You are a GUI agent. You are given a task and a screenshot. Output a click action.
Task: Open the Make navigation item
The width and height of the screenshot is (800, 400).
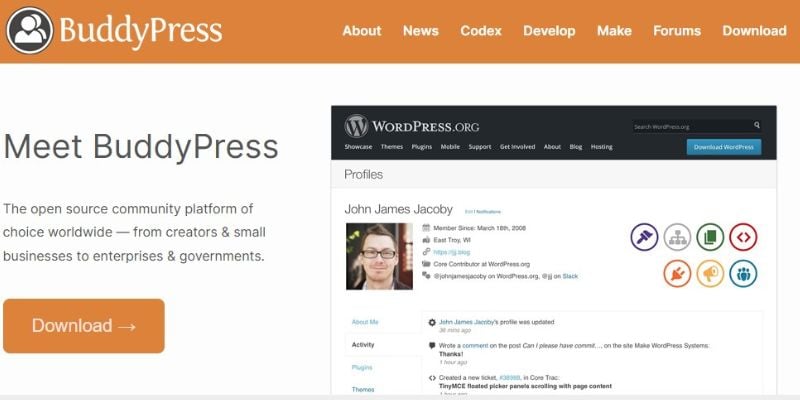pos(614,31)
